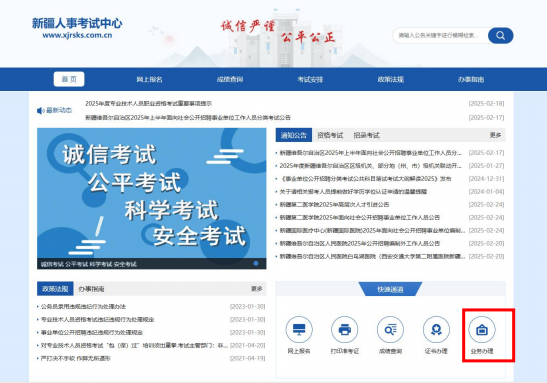Open 人民医院2025年公开招聘编制外工作人员公告
Viewport: 547px width, 383px height.
(x=360, y=243)
